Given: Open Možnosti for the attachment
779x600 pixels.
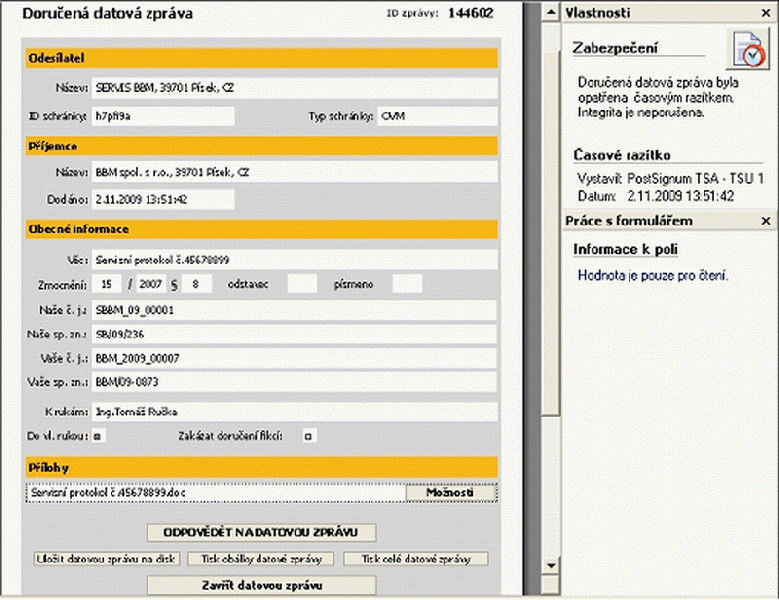Looking at the screenshot, I should pos(450,492).
